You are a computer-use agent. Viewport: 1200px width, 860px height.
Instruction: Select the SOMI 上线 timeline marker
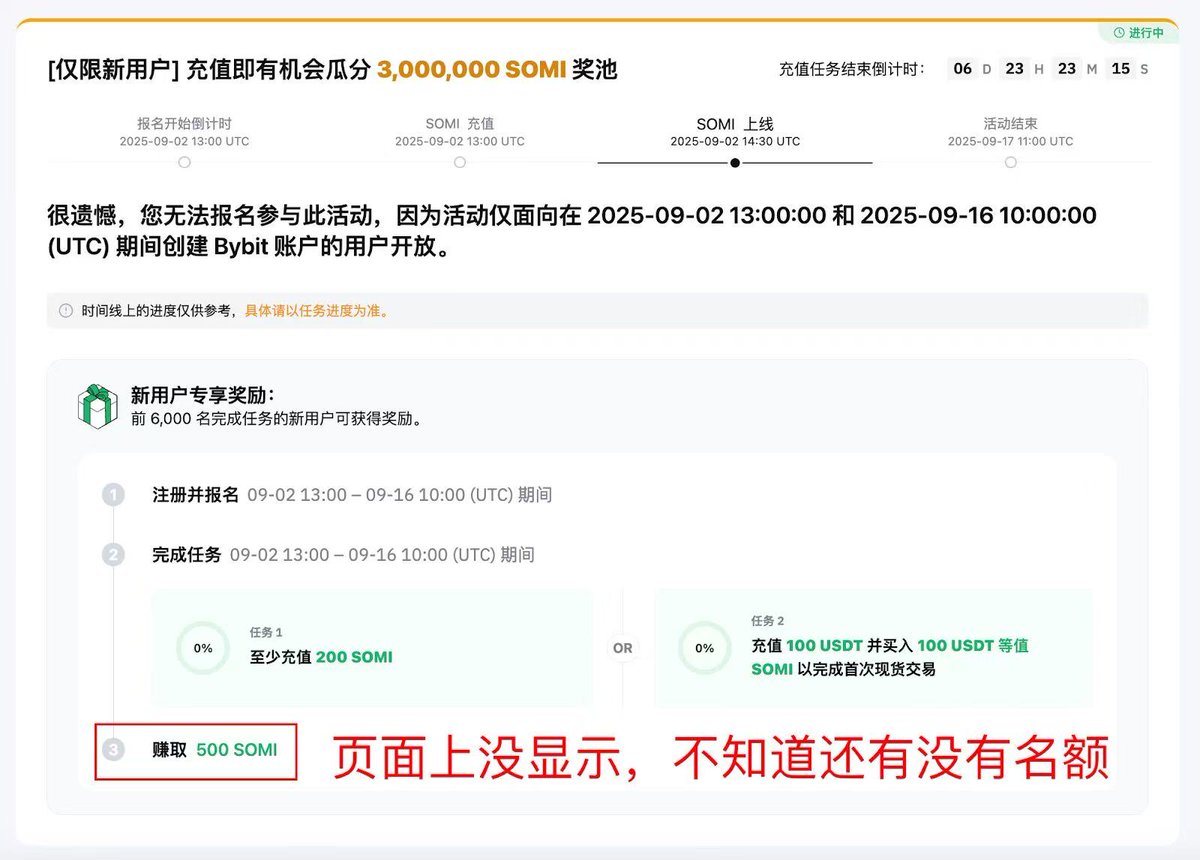pyautogui.click(x=735, y=162)
